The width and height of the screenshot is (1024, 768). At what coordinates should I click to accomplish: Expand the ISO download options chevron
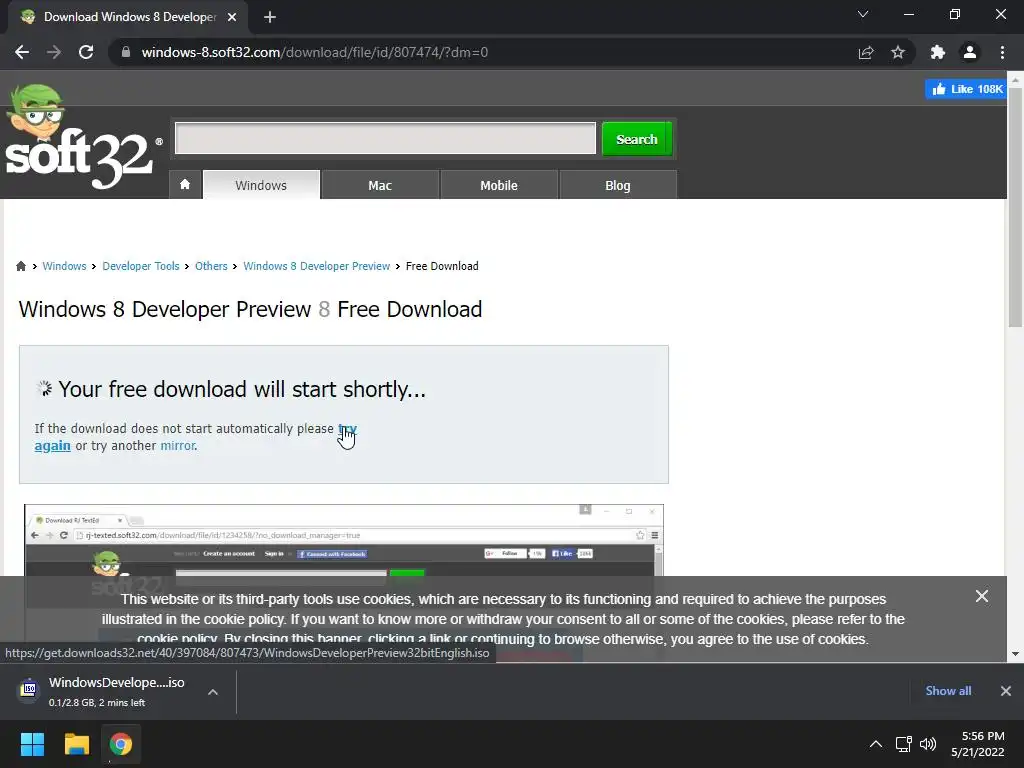213,692
